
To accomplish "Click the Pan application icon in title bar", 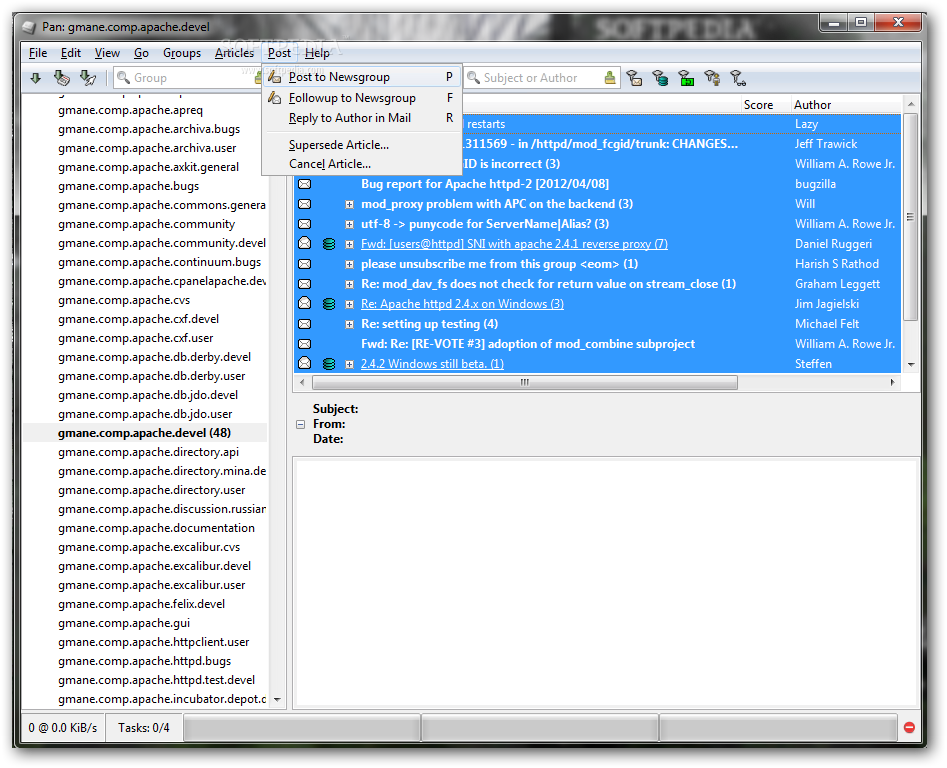I will 29,27.
